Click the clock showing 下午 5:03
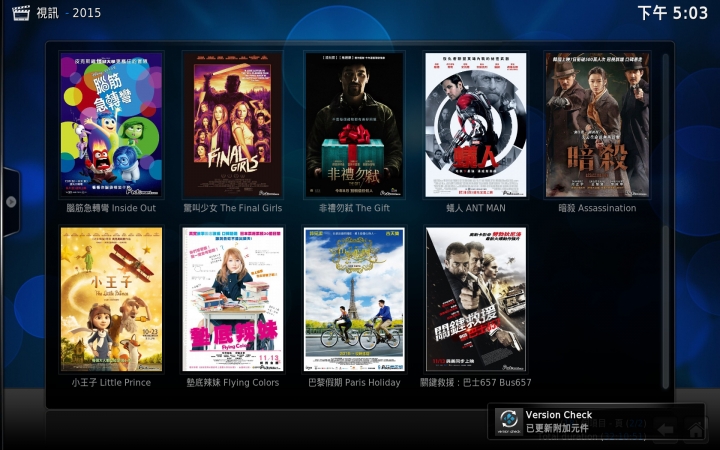This screenshot has width=720, height=450. (673, 13)
